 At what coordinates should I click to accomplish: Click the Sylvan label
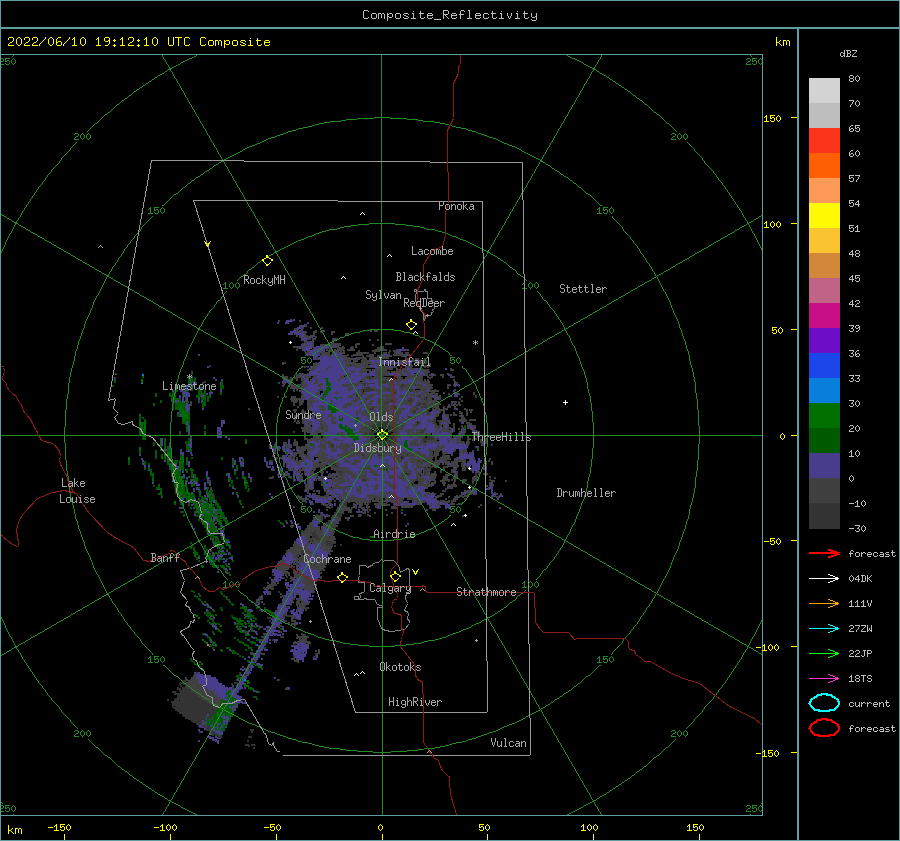pyautogui.click(x=383, y=295)
